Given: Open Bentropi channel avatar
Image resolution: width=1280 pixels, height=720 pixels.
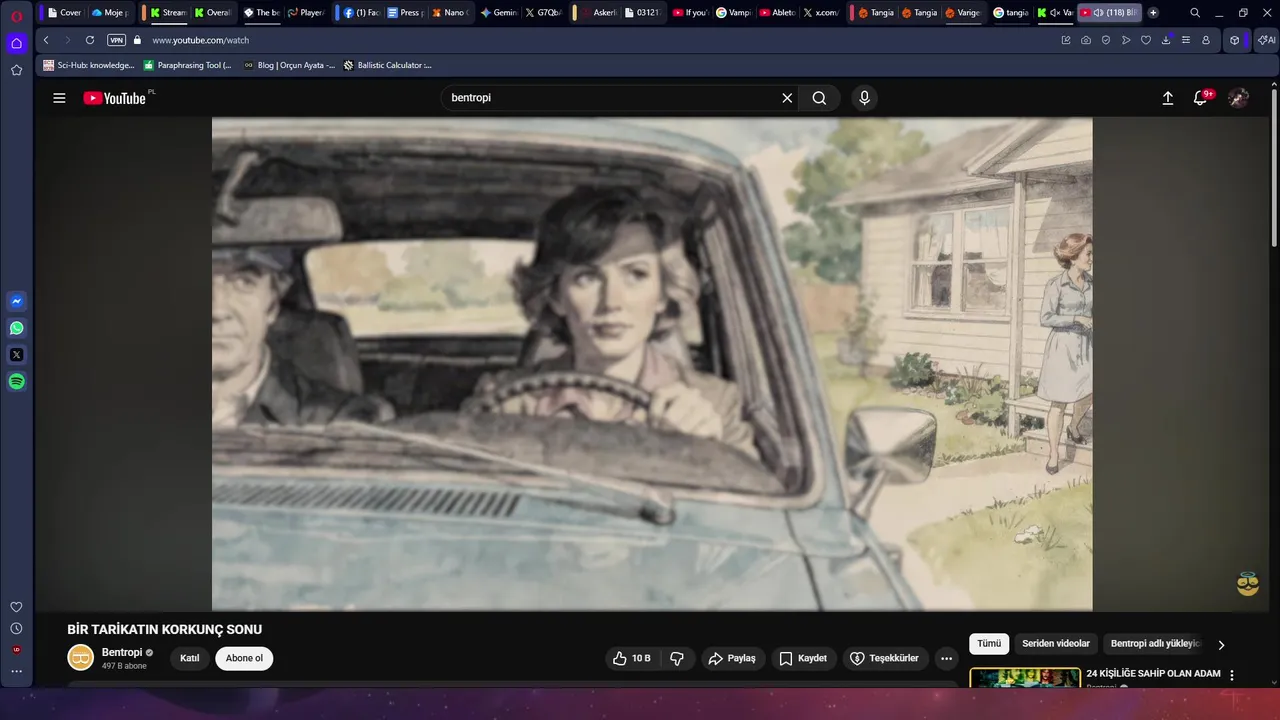Looking at the screenshot, I should click(80, 657).
